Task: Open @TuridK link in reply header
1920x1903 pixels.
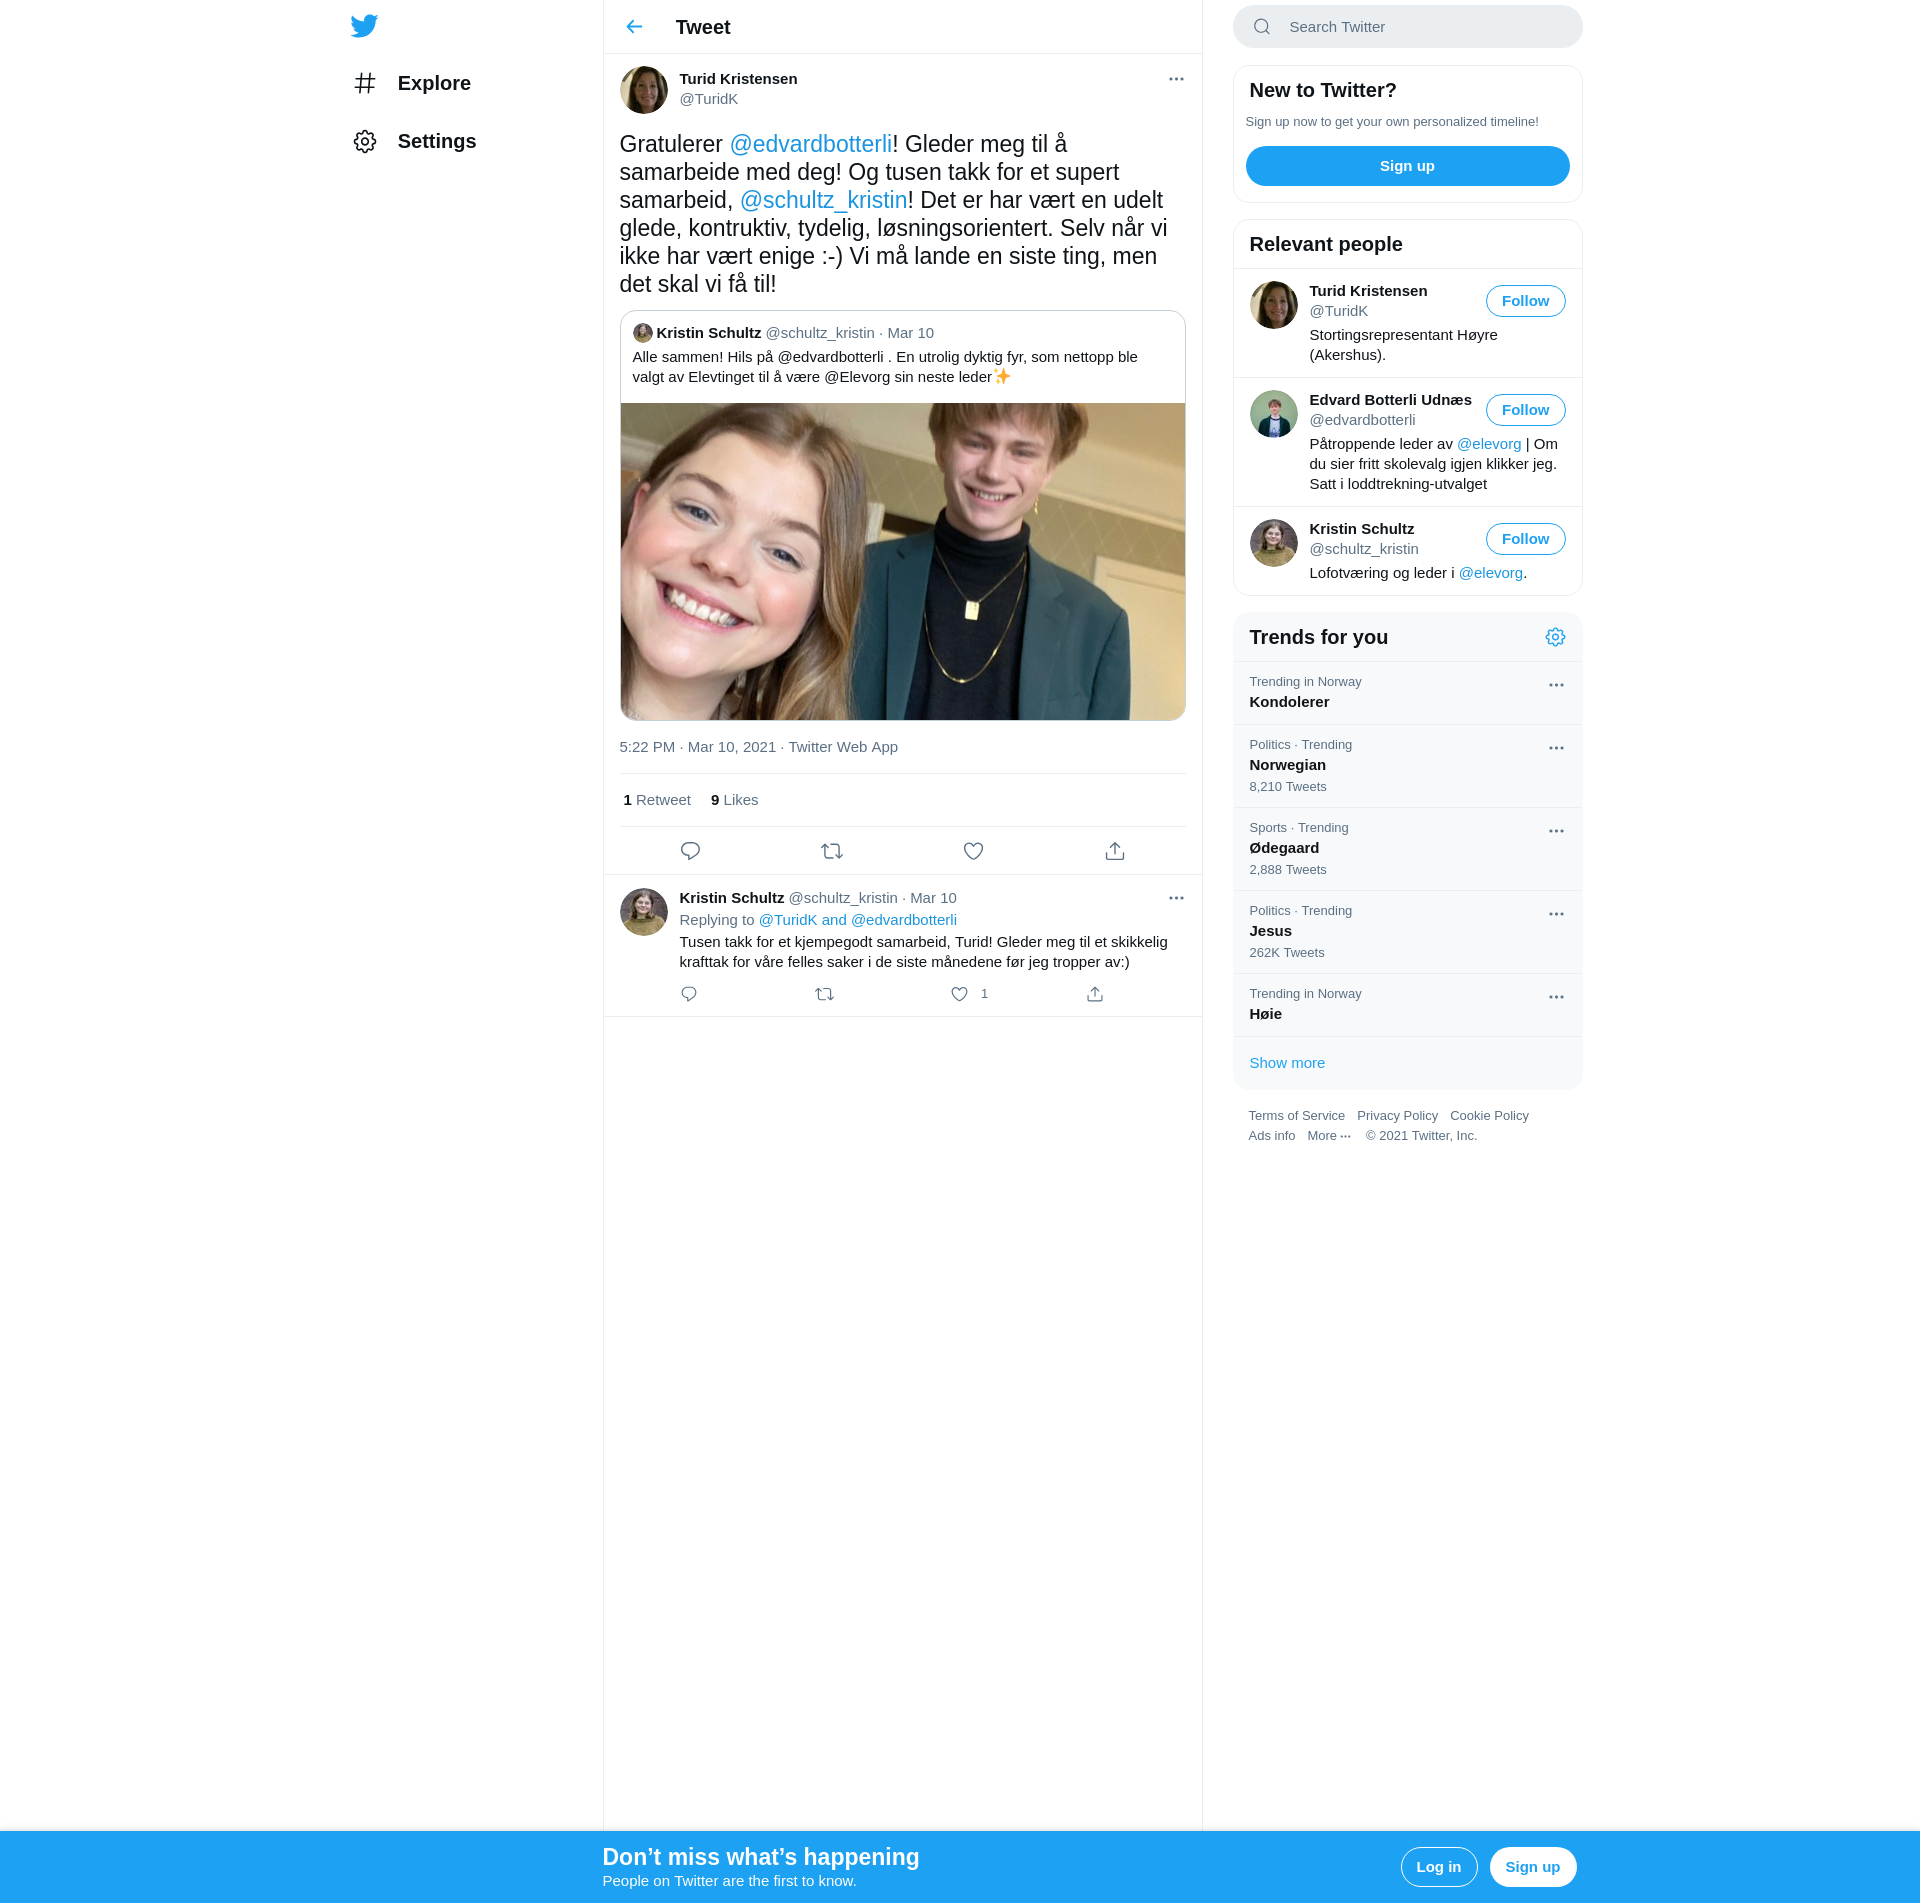Action: pyautogui.click(x=788, y=920)
